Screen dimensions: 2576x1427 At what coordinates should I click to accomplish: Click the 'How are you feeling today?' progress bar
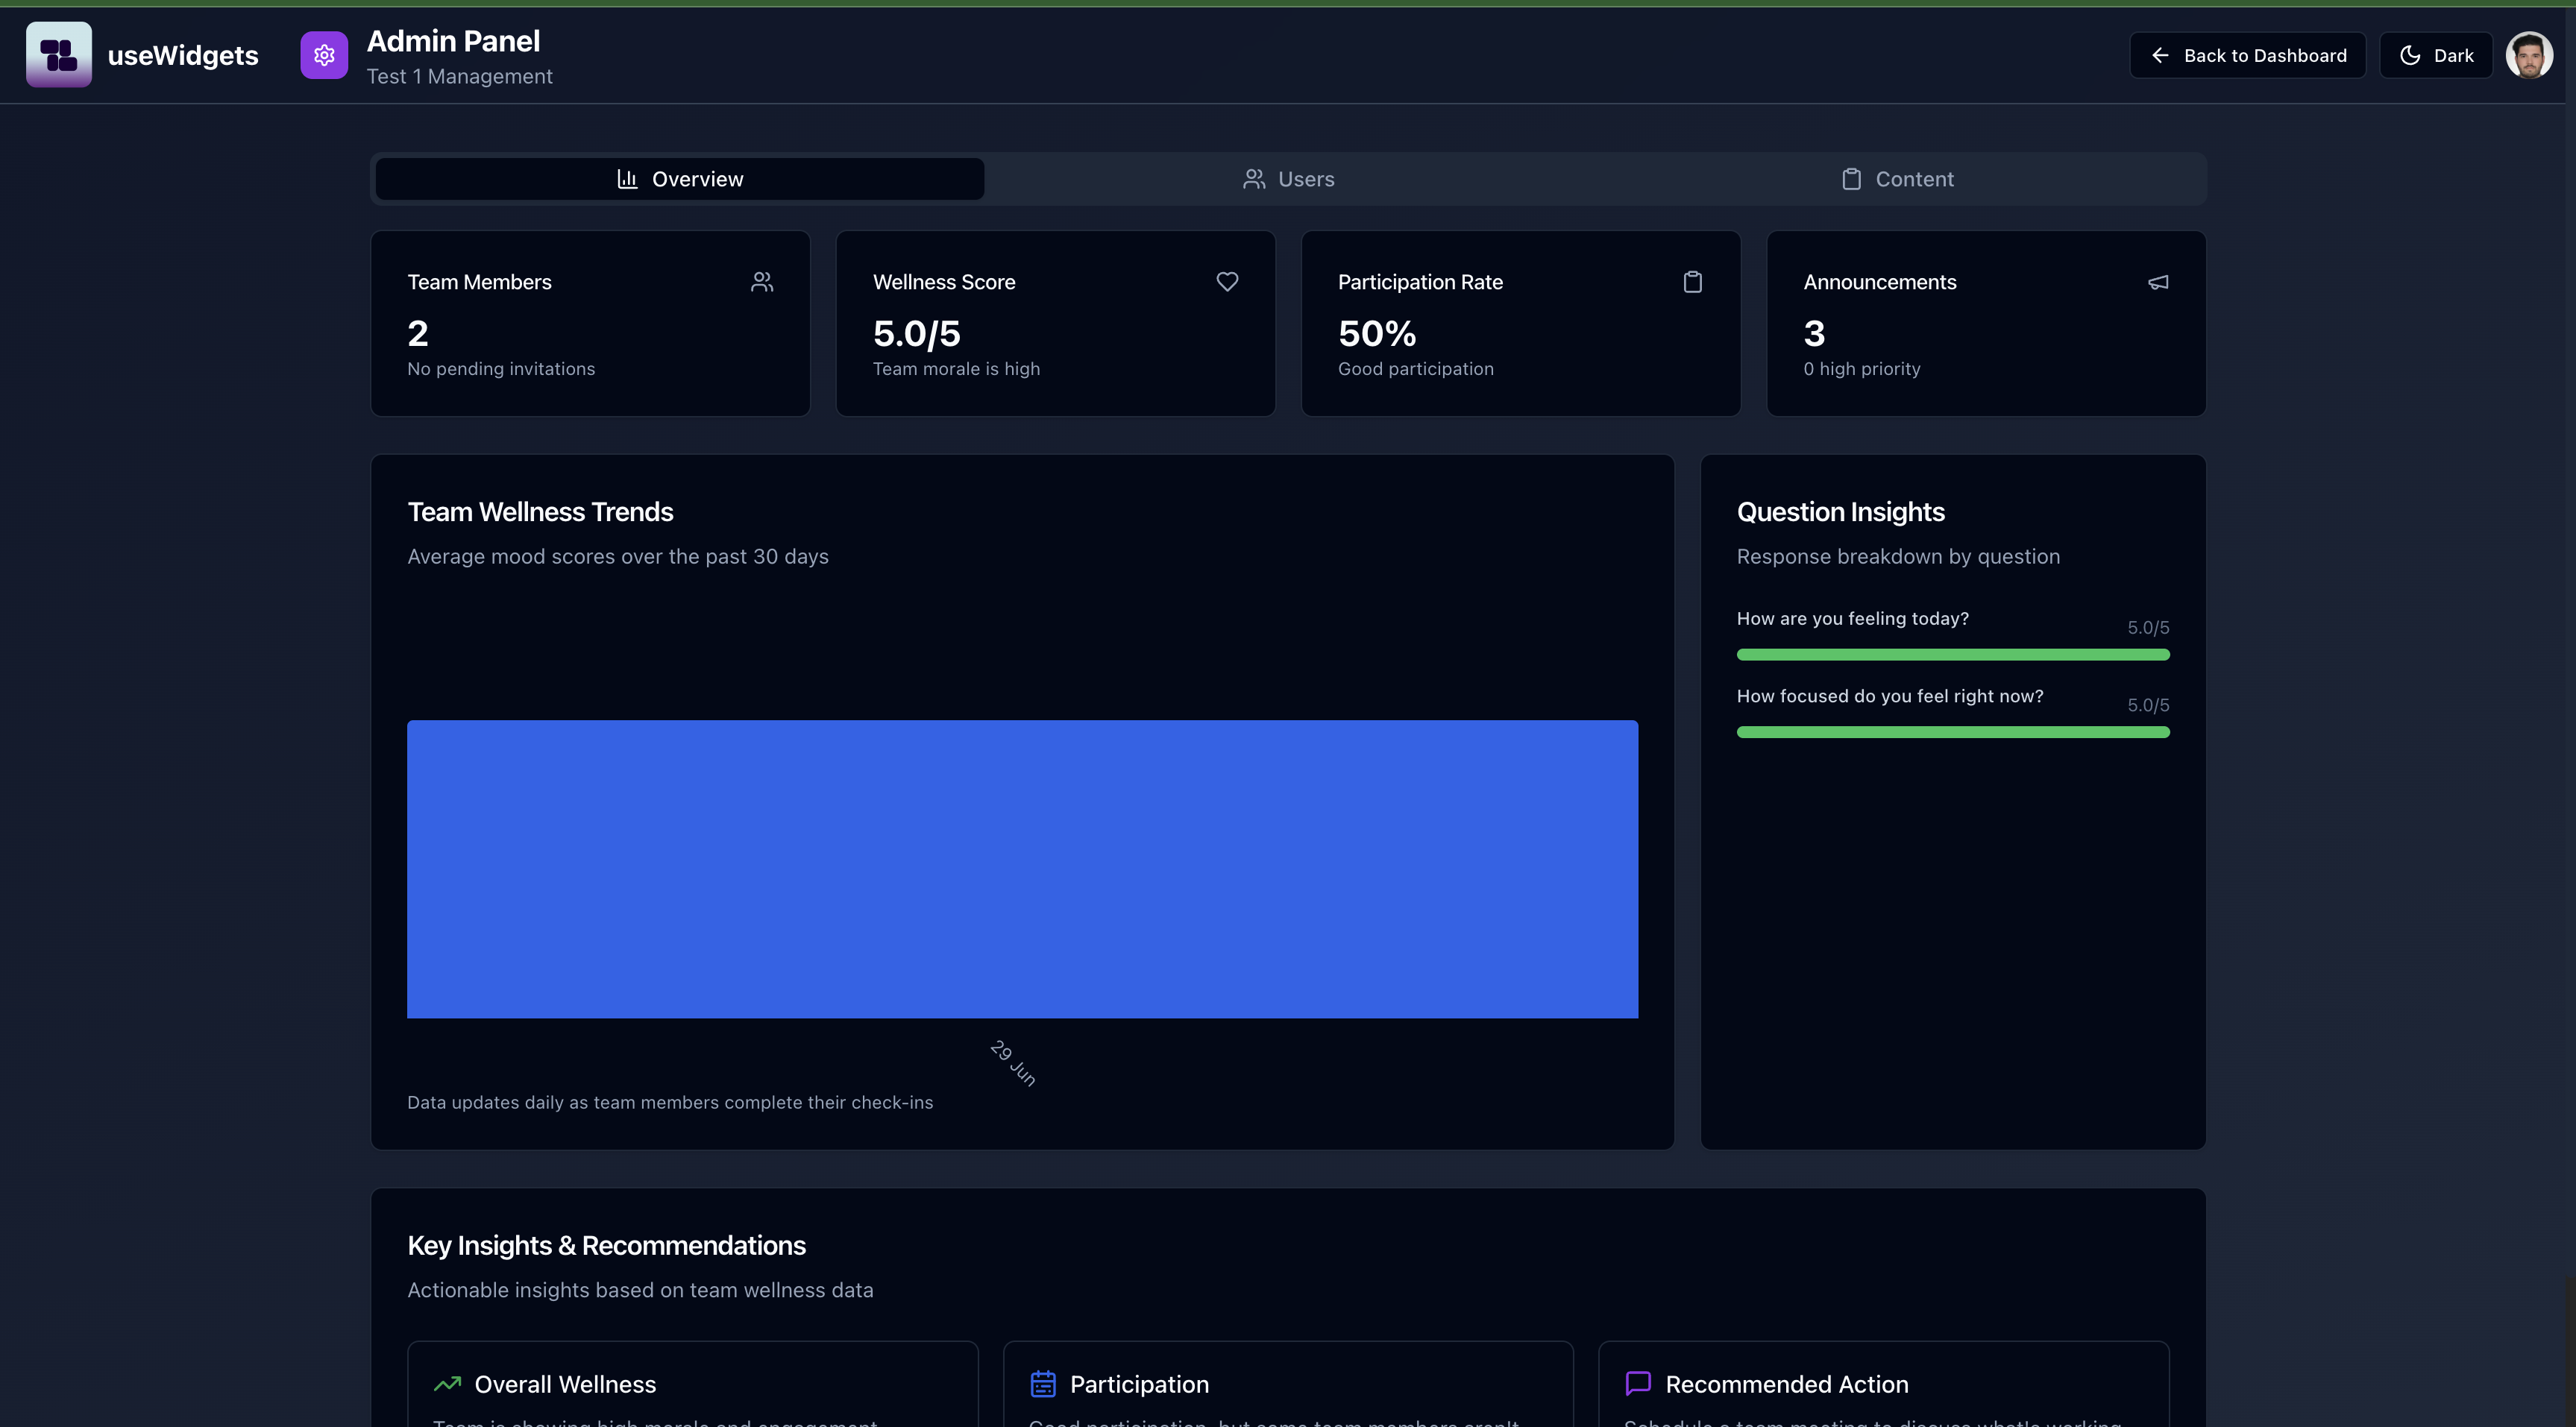pyautogui.click(x=1952, y=655)
